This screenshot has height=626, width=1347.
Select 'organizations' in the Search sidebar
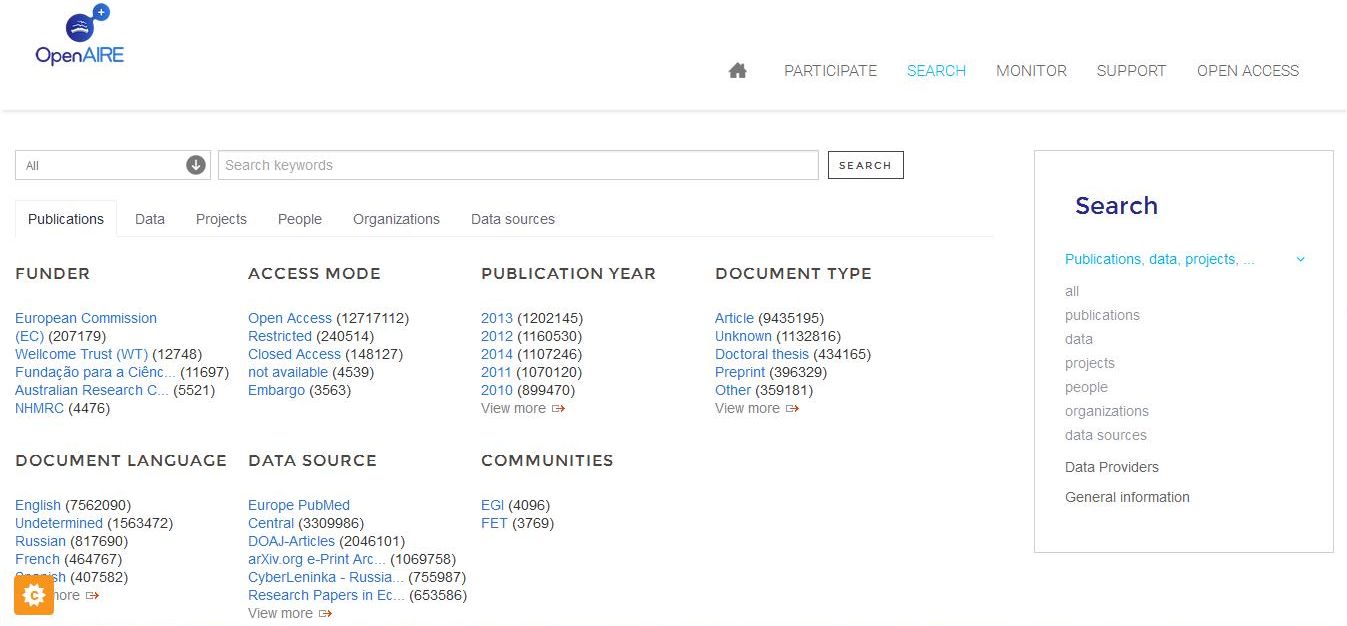[x=1107, y=411]
